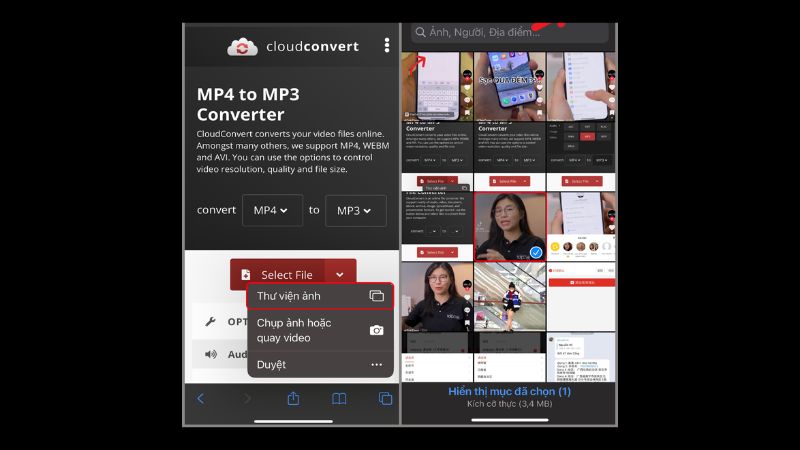Tap Kích cỡ thực (3,4 MB) text

pos(509,404)
